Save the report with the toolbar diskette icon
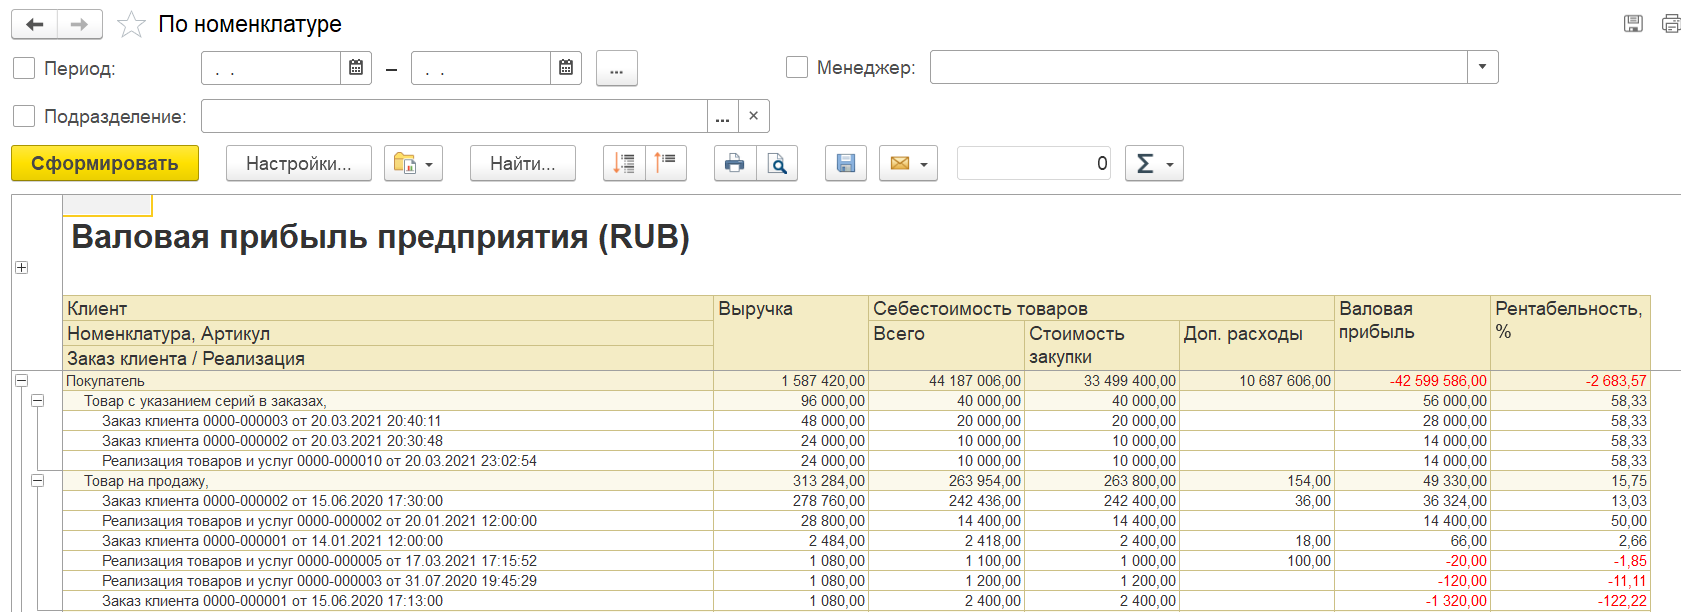Viewport: 1681px width, 612px height. [x=846, y=163]
